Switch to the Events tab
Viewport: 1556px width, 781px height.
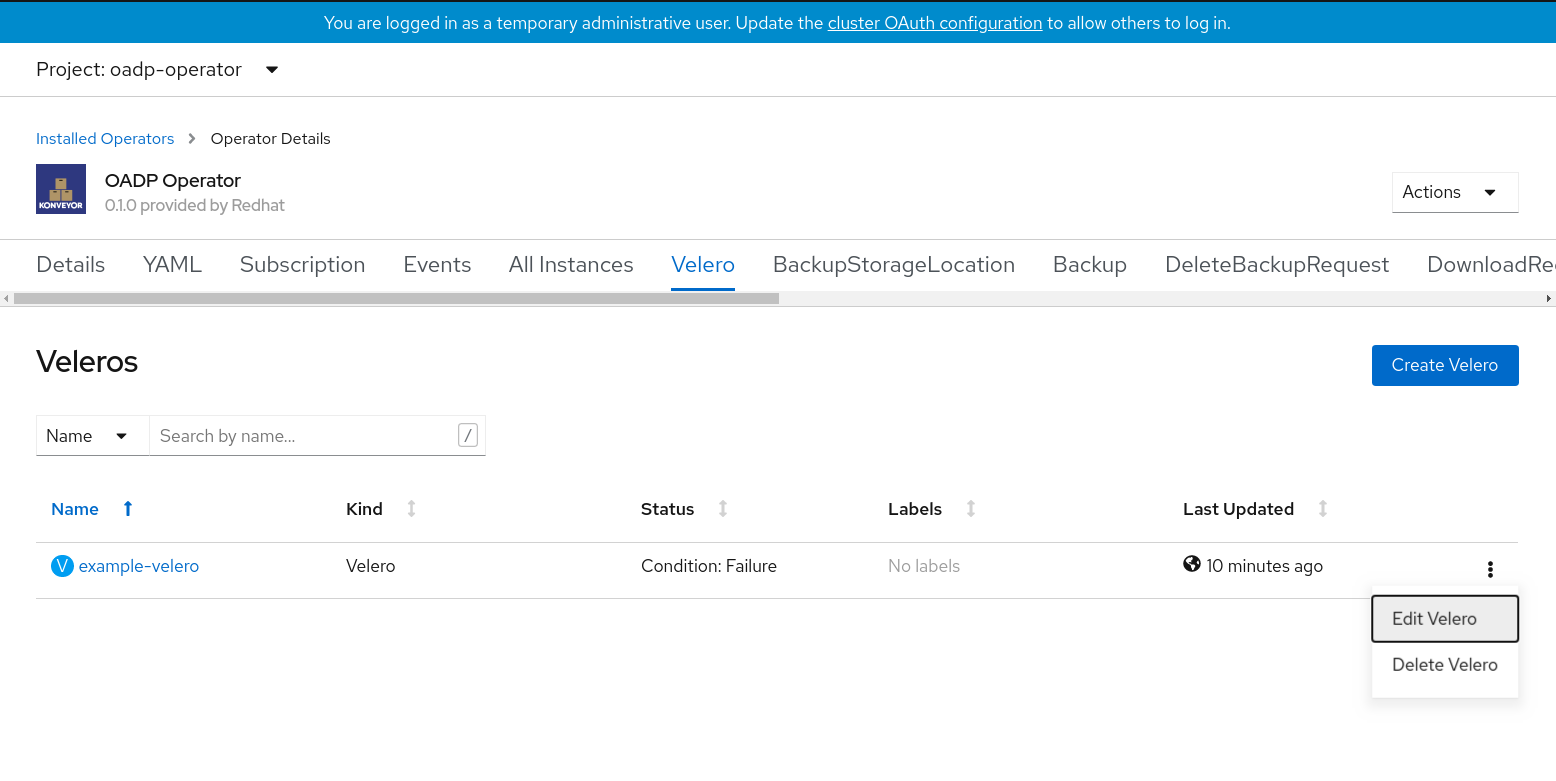tap(437, 264)
